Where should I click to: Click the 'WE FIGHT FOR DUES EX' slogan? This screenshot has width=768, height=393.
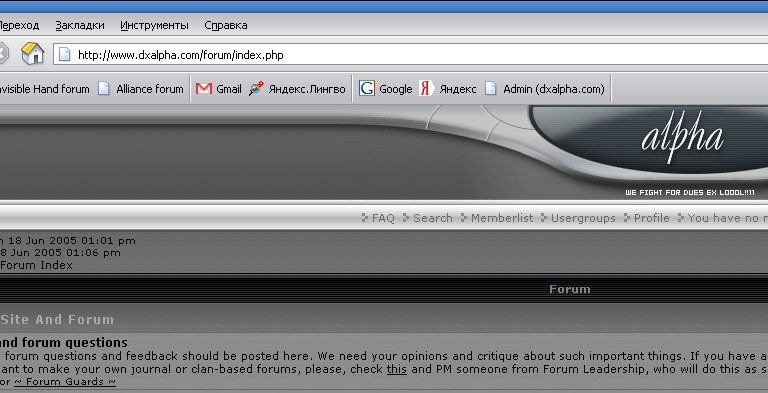[x=671, y=193]
